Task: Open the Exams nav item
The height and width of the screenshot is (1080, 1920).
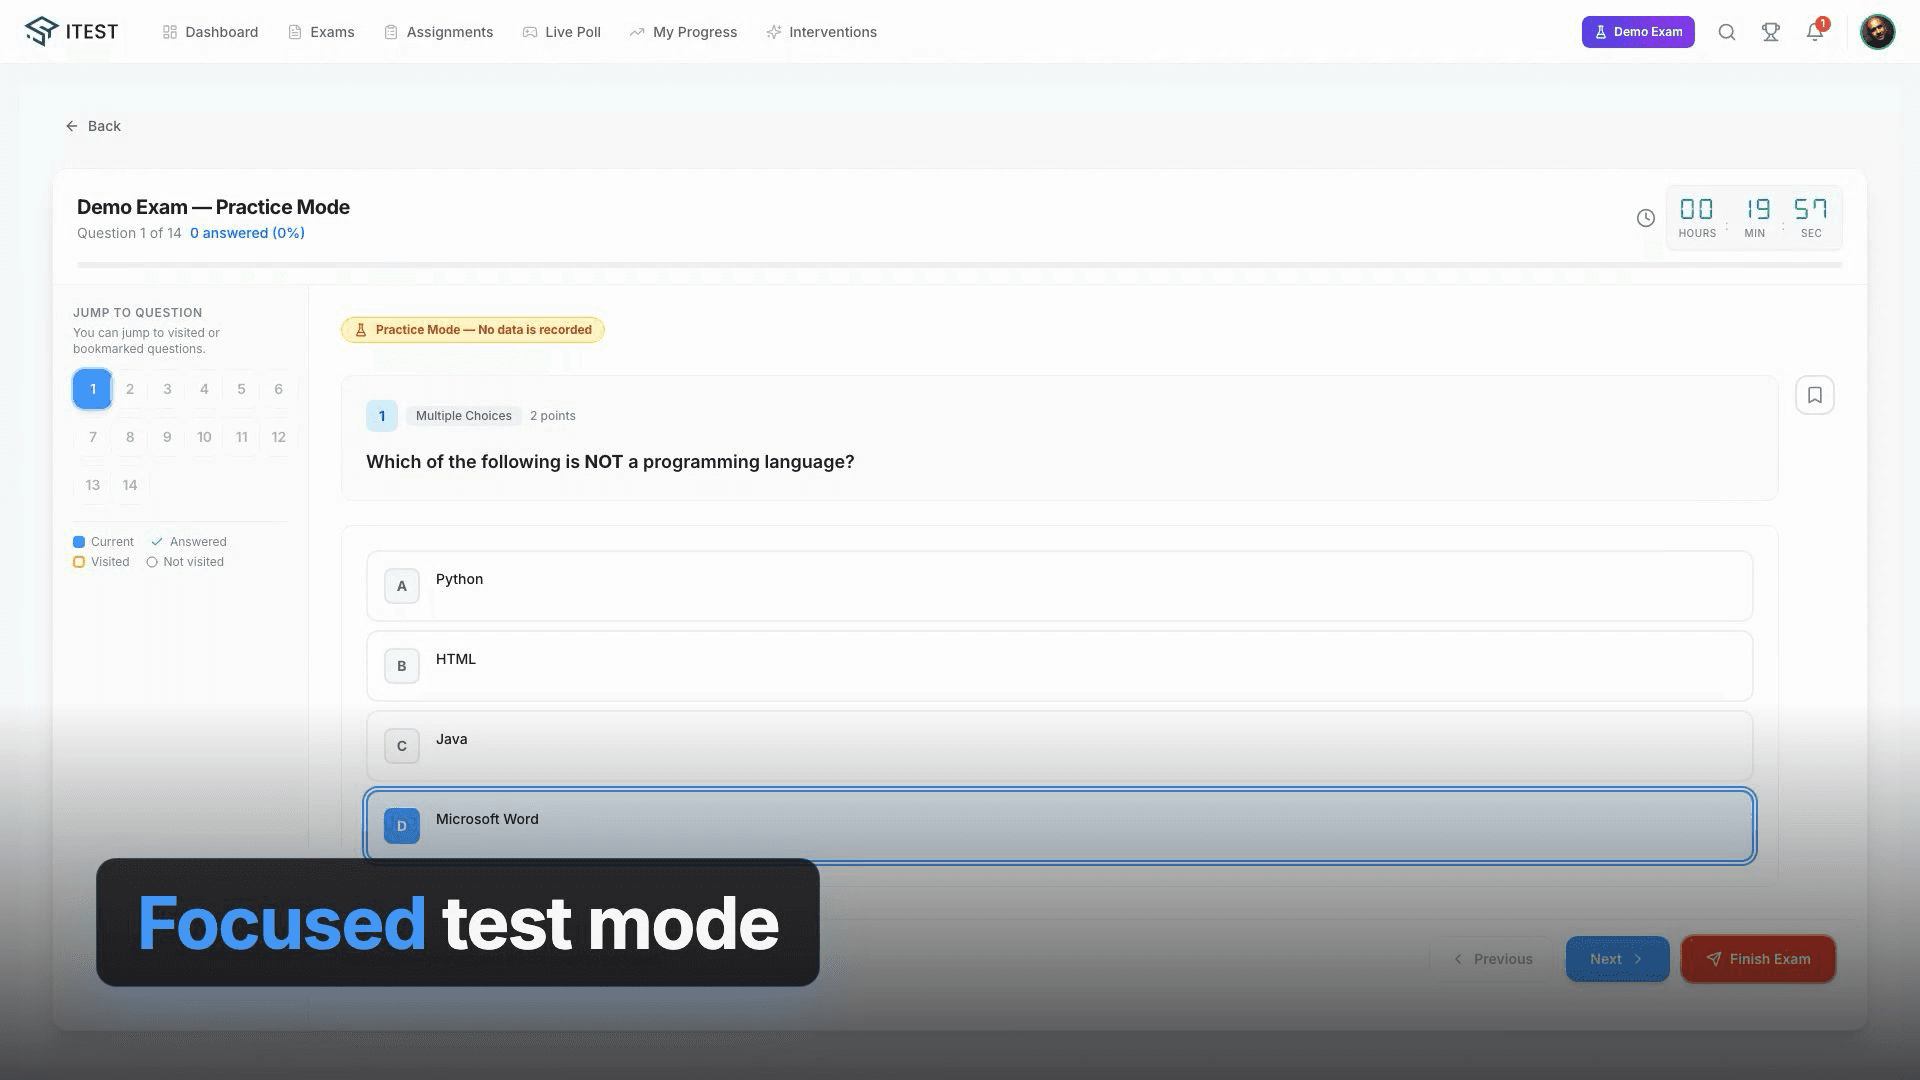Action: pos(321,32)
